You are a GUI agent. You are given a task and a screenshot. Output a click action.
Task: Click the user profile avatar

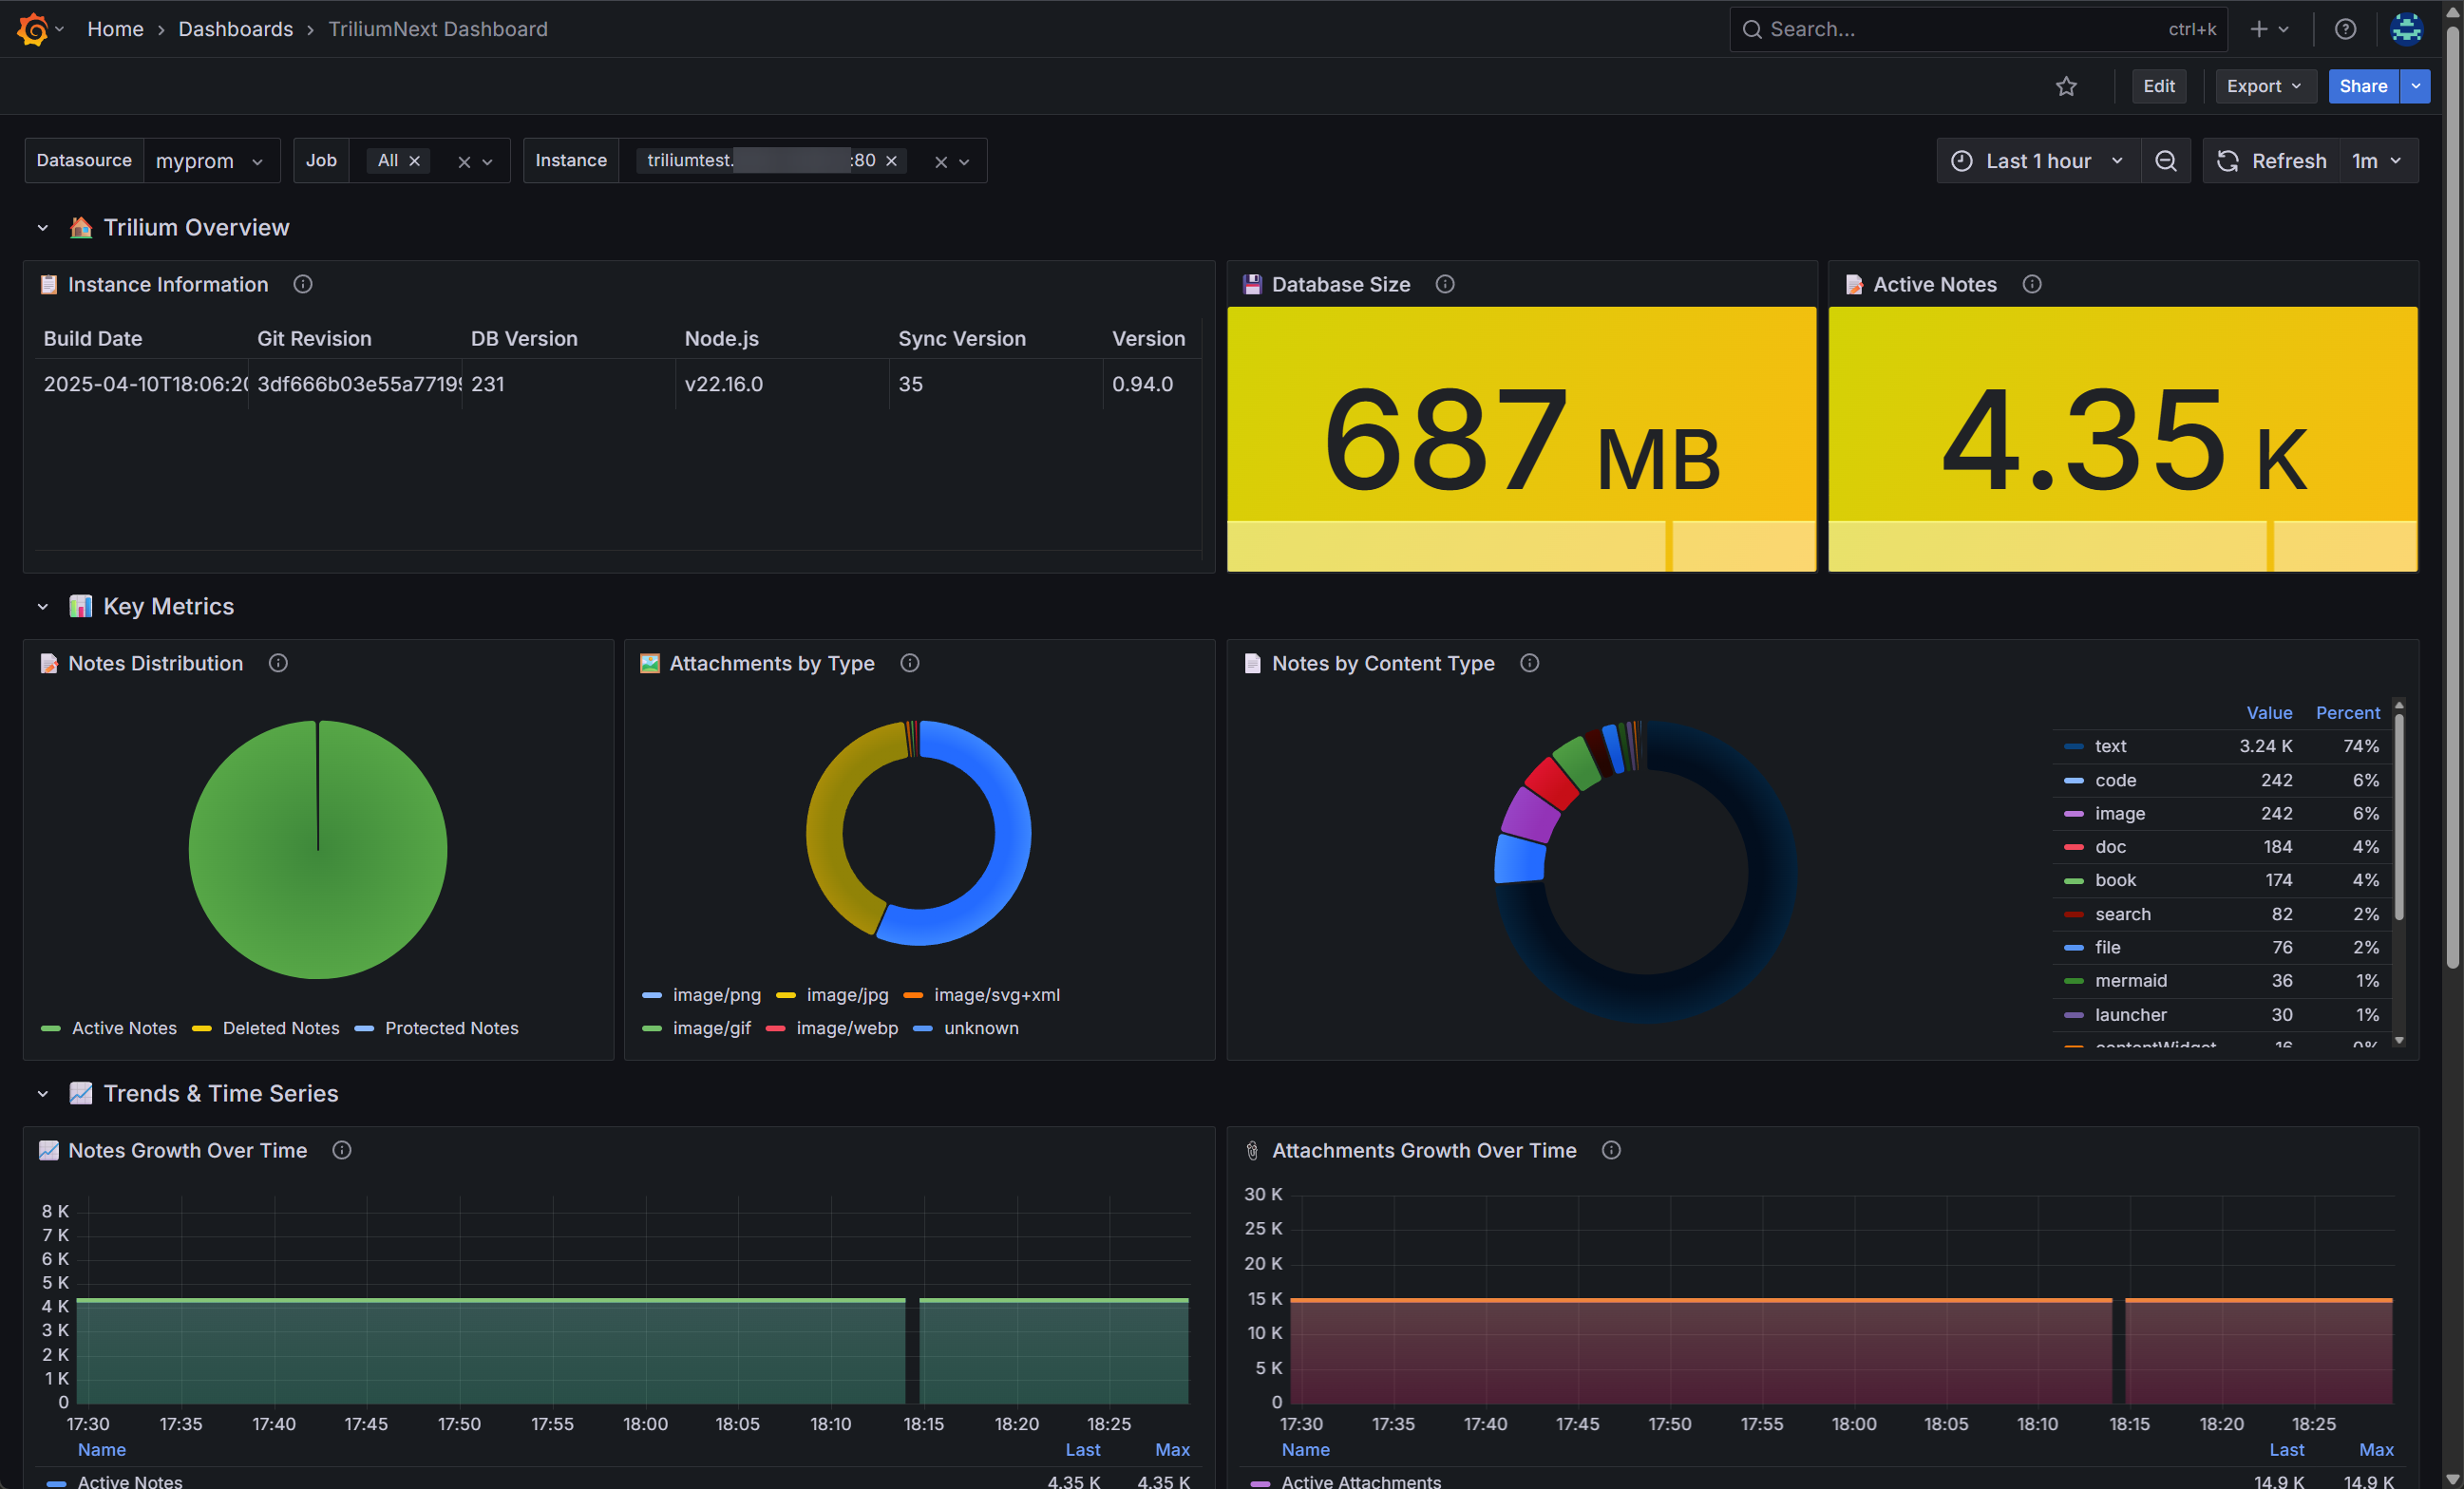2406,29
